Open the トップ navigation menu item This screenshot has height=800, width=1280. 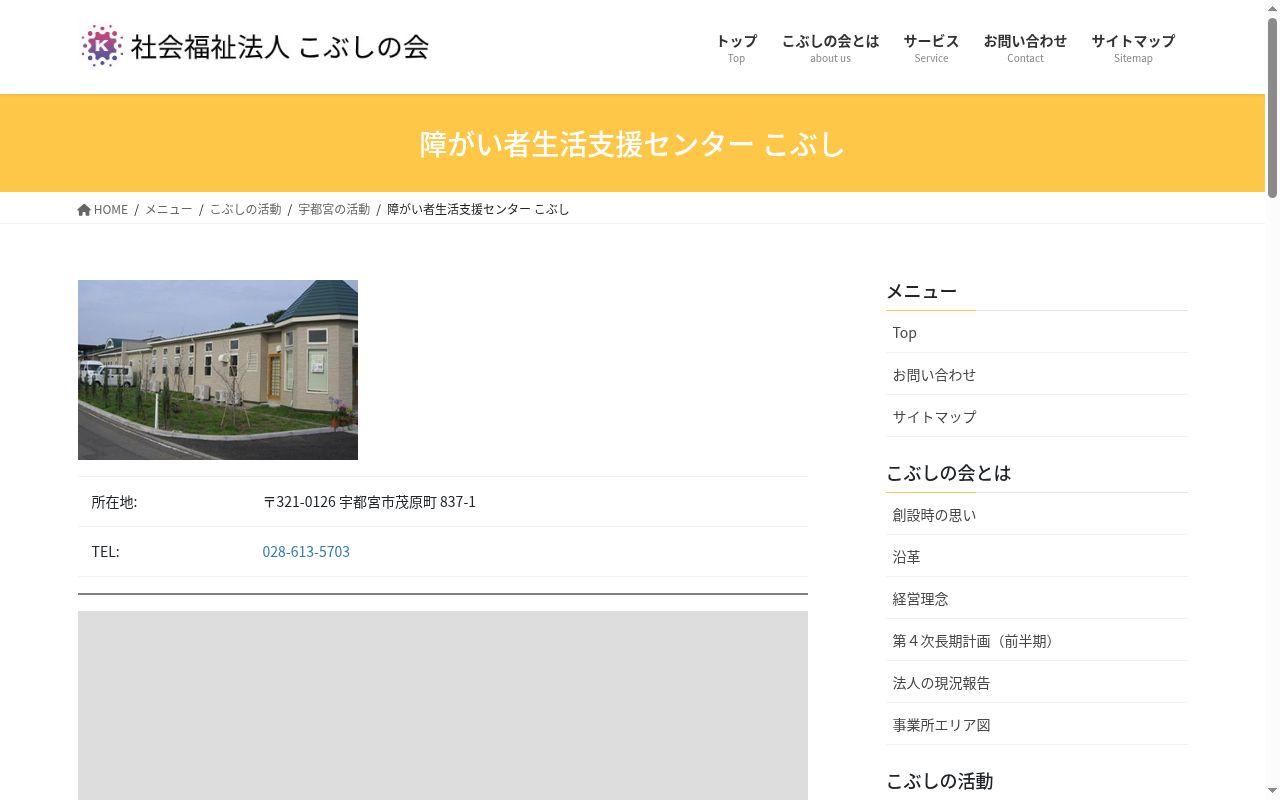pyautogui.click(x=736, y=48)
